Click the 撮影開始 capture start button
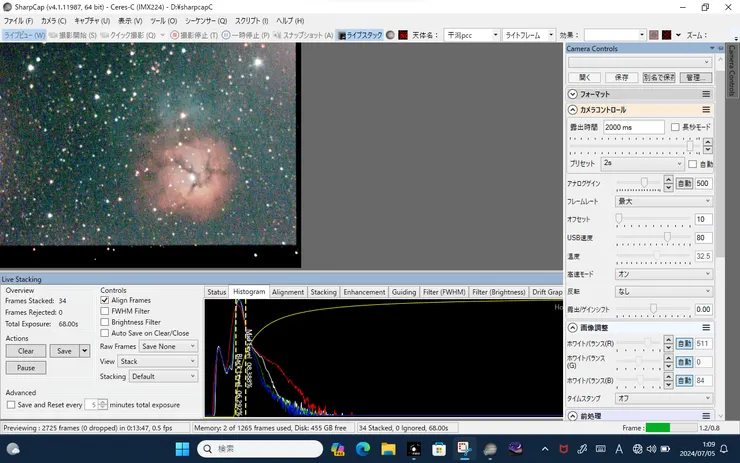 point(71,35)
